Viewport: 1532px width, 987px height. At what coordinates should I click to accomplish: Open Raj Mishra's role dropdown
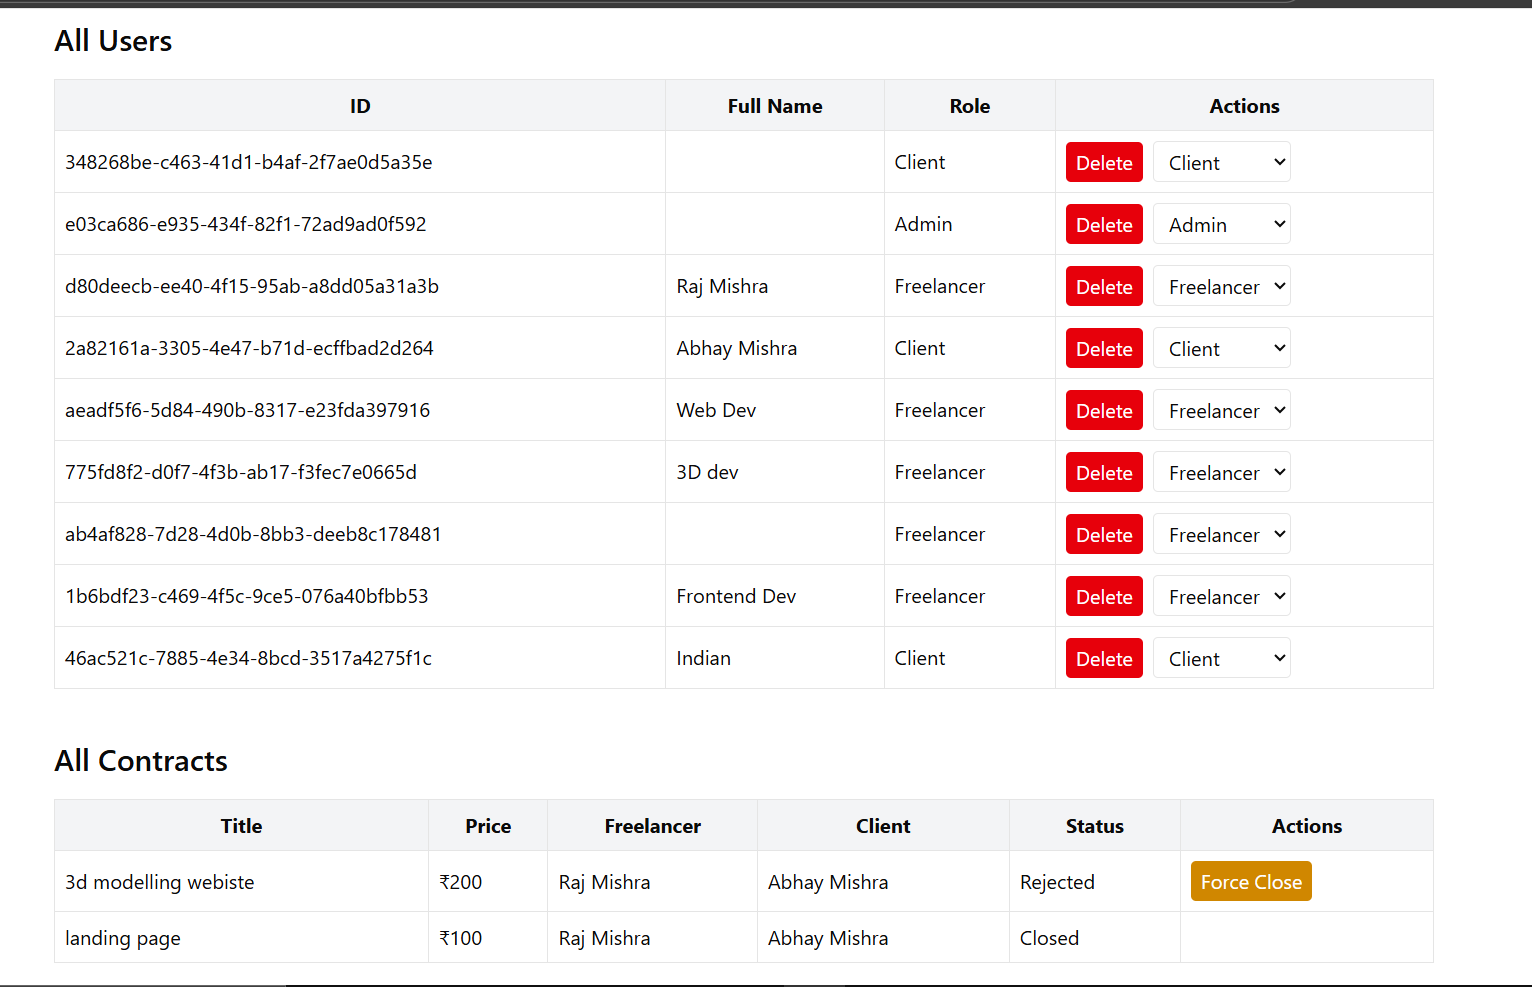(1222, 287)
